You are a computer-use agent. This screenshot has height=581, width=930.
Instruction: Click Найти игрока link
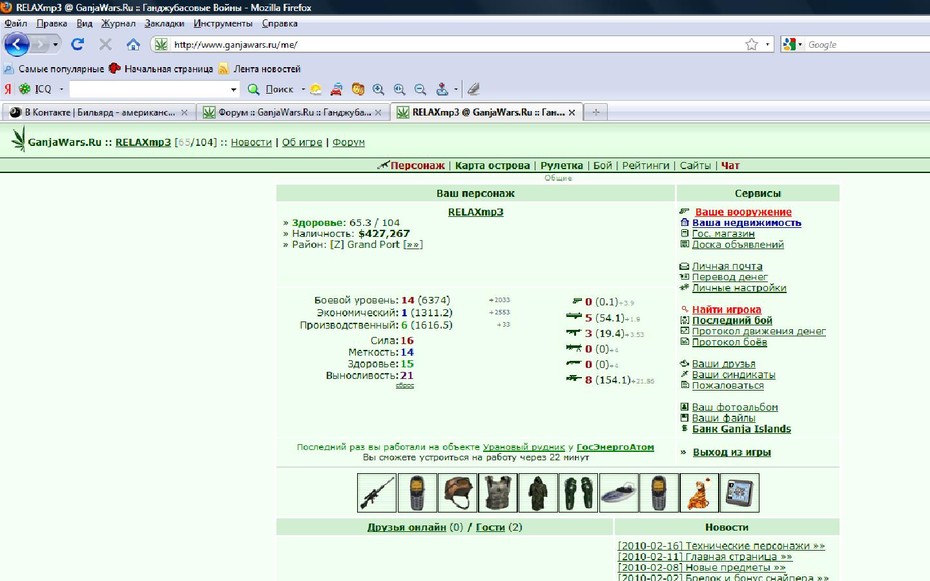click(x=727, y=309)
